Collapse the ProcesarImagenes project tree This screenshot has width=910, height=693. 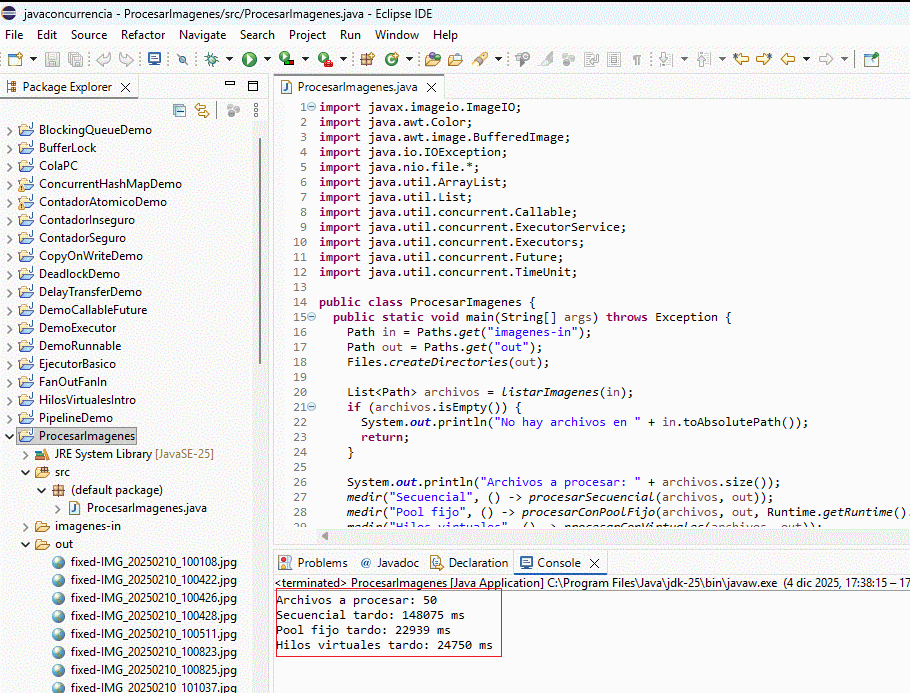pyautogui.click(x=10, y=436)
